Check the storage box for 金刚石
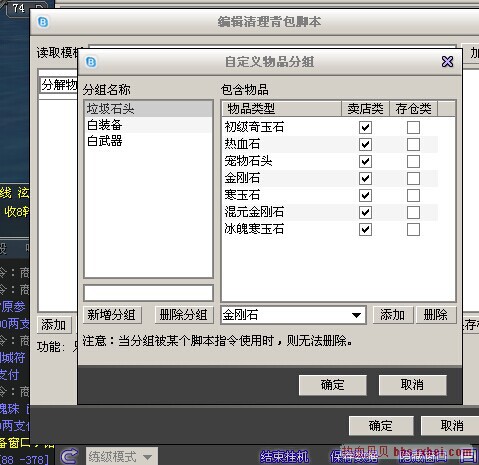 [413, 178]
